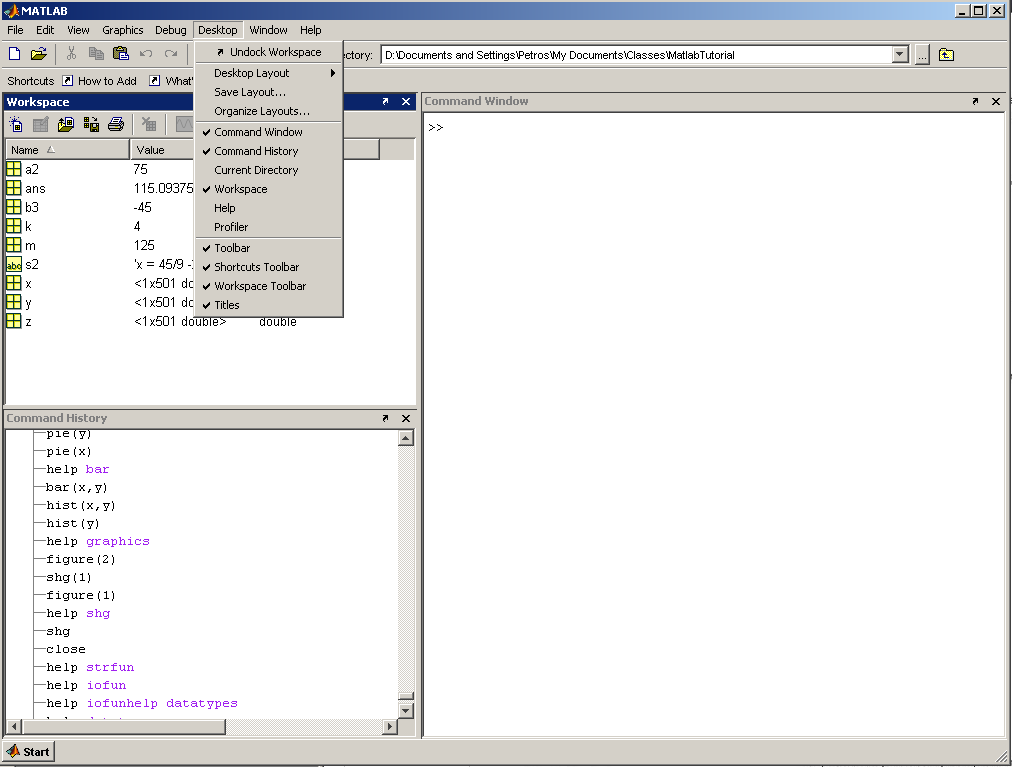The width and height of the screenshot is (1012, 767).
Task: Paste from clipboard via toolbar icon
Action: pos(121,54)
